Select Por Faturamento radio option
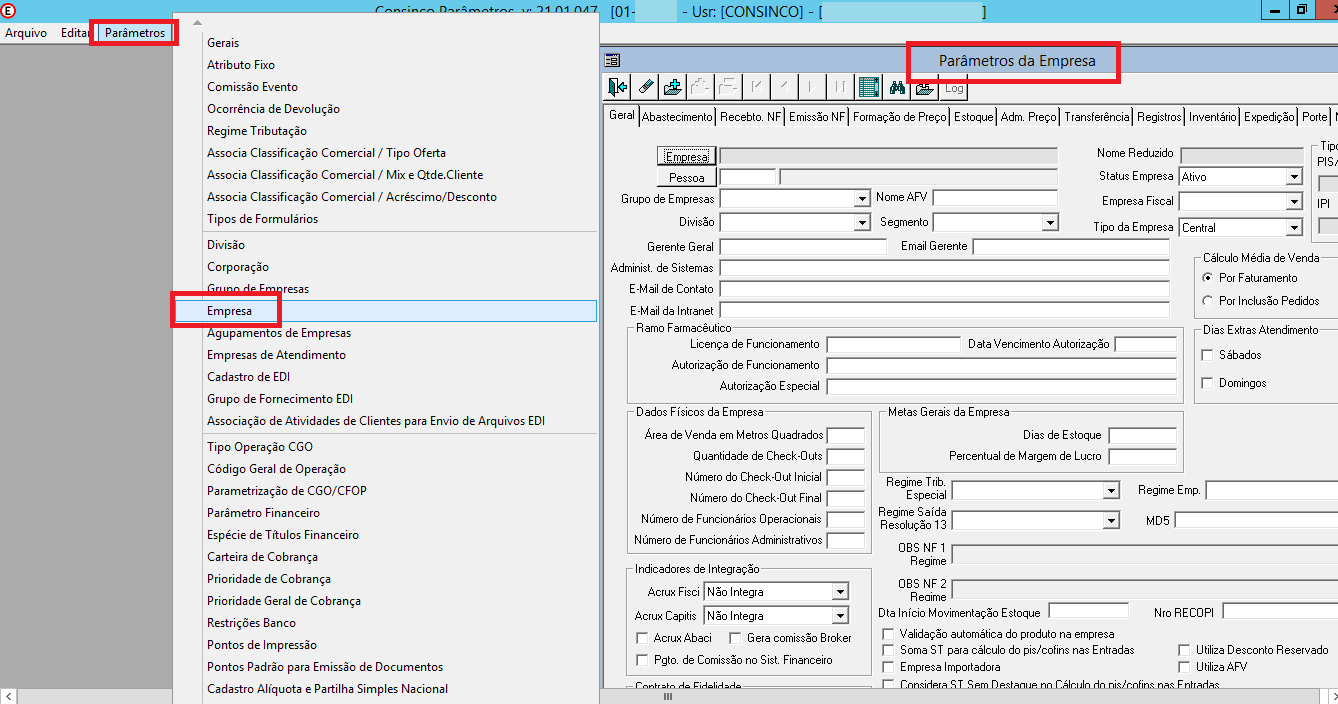Screen dimensions: 1338x704 [x=1208, y=278]
